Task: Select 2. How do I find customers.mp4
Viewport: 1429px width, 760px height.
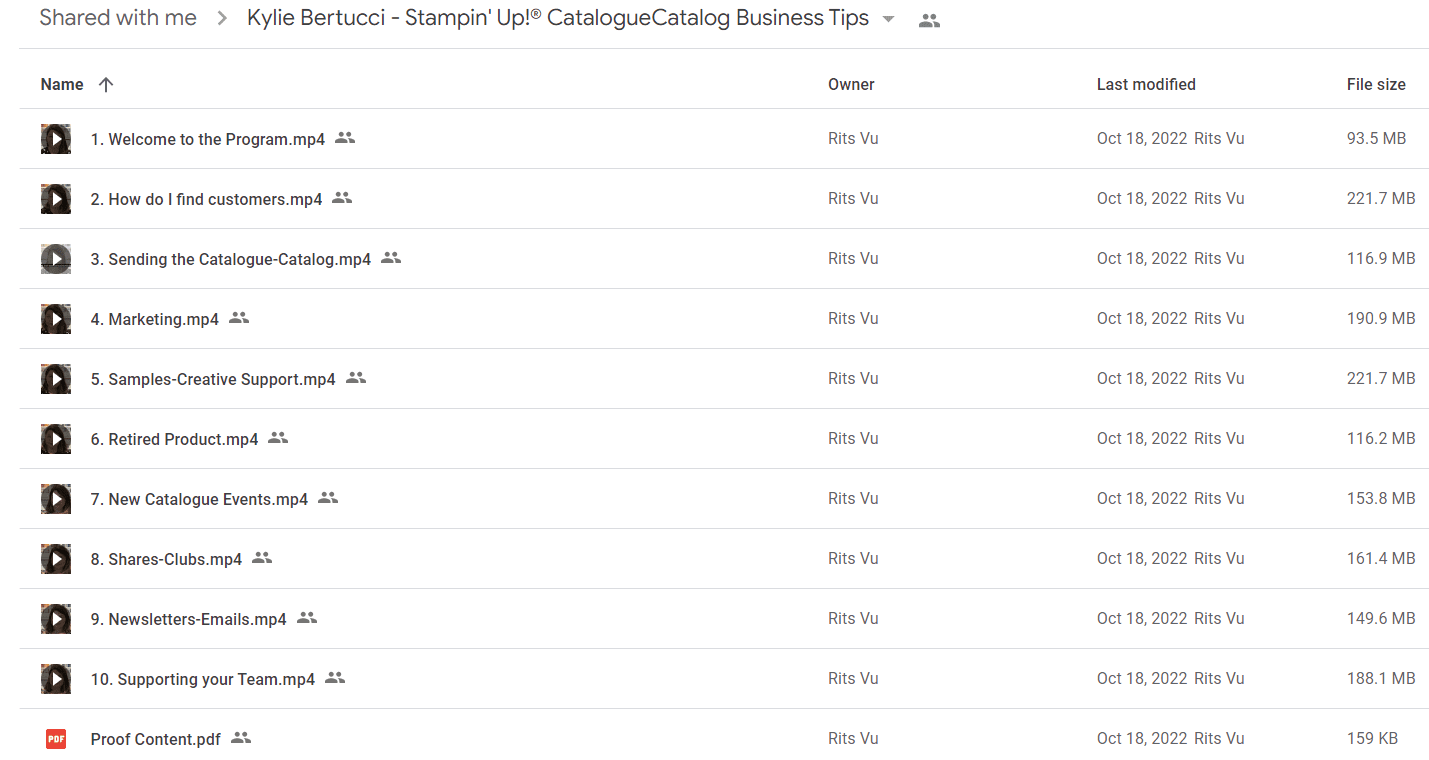Action: point(724,199)
